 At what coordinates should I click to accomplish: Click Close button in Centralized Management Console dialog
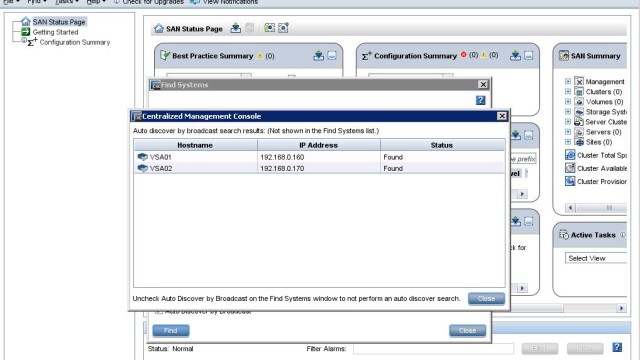[486, 298]
